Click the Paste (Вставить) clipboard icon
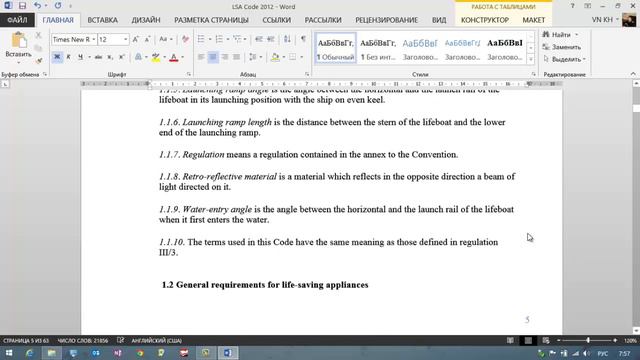 [x=18, y=41]
